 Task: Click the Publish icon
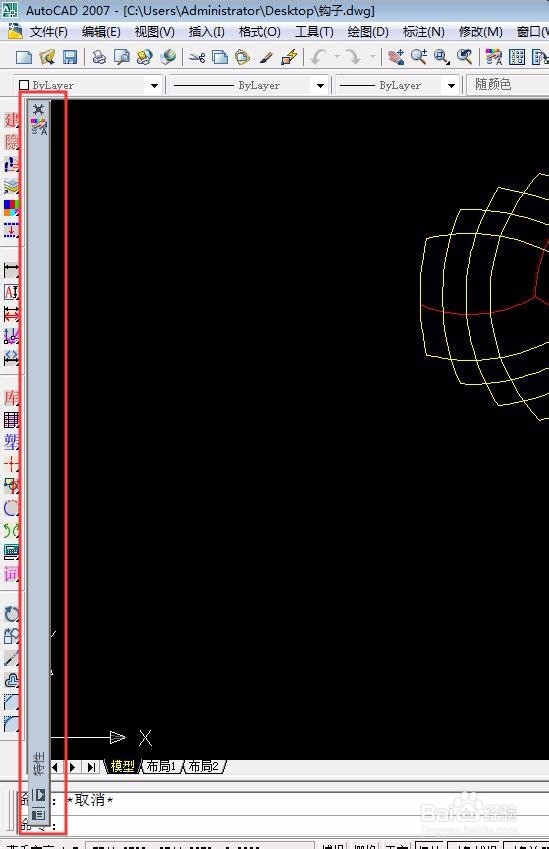click(145, 57)
